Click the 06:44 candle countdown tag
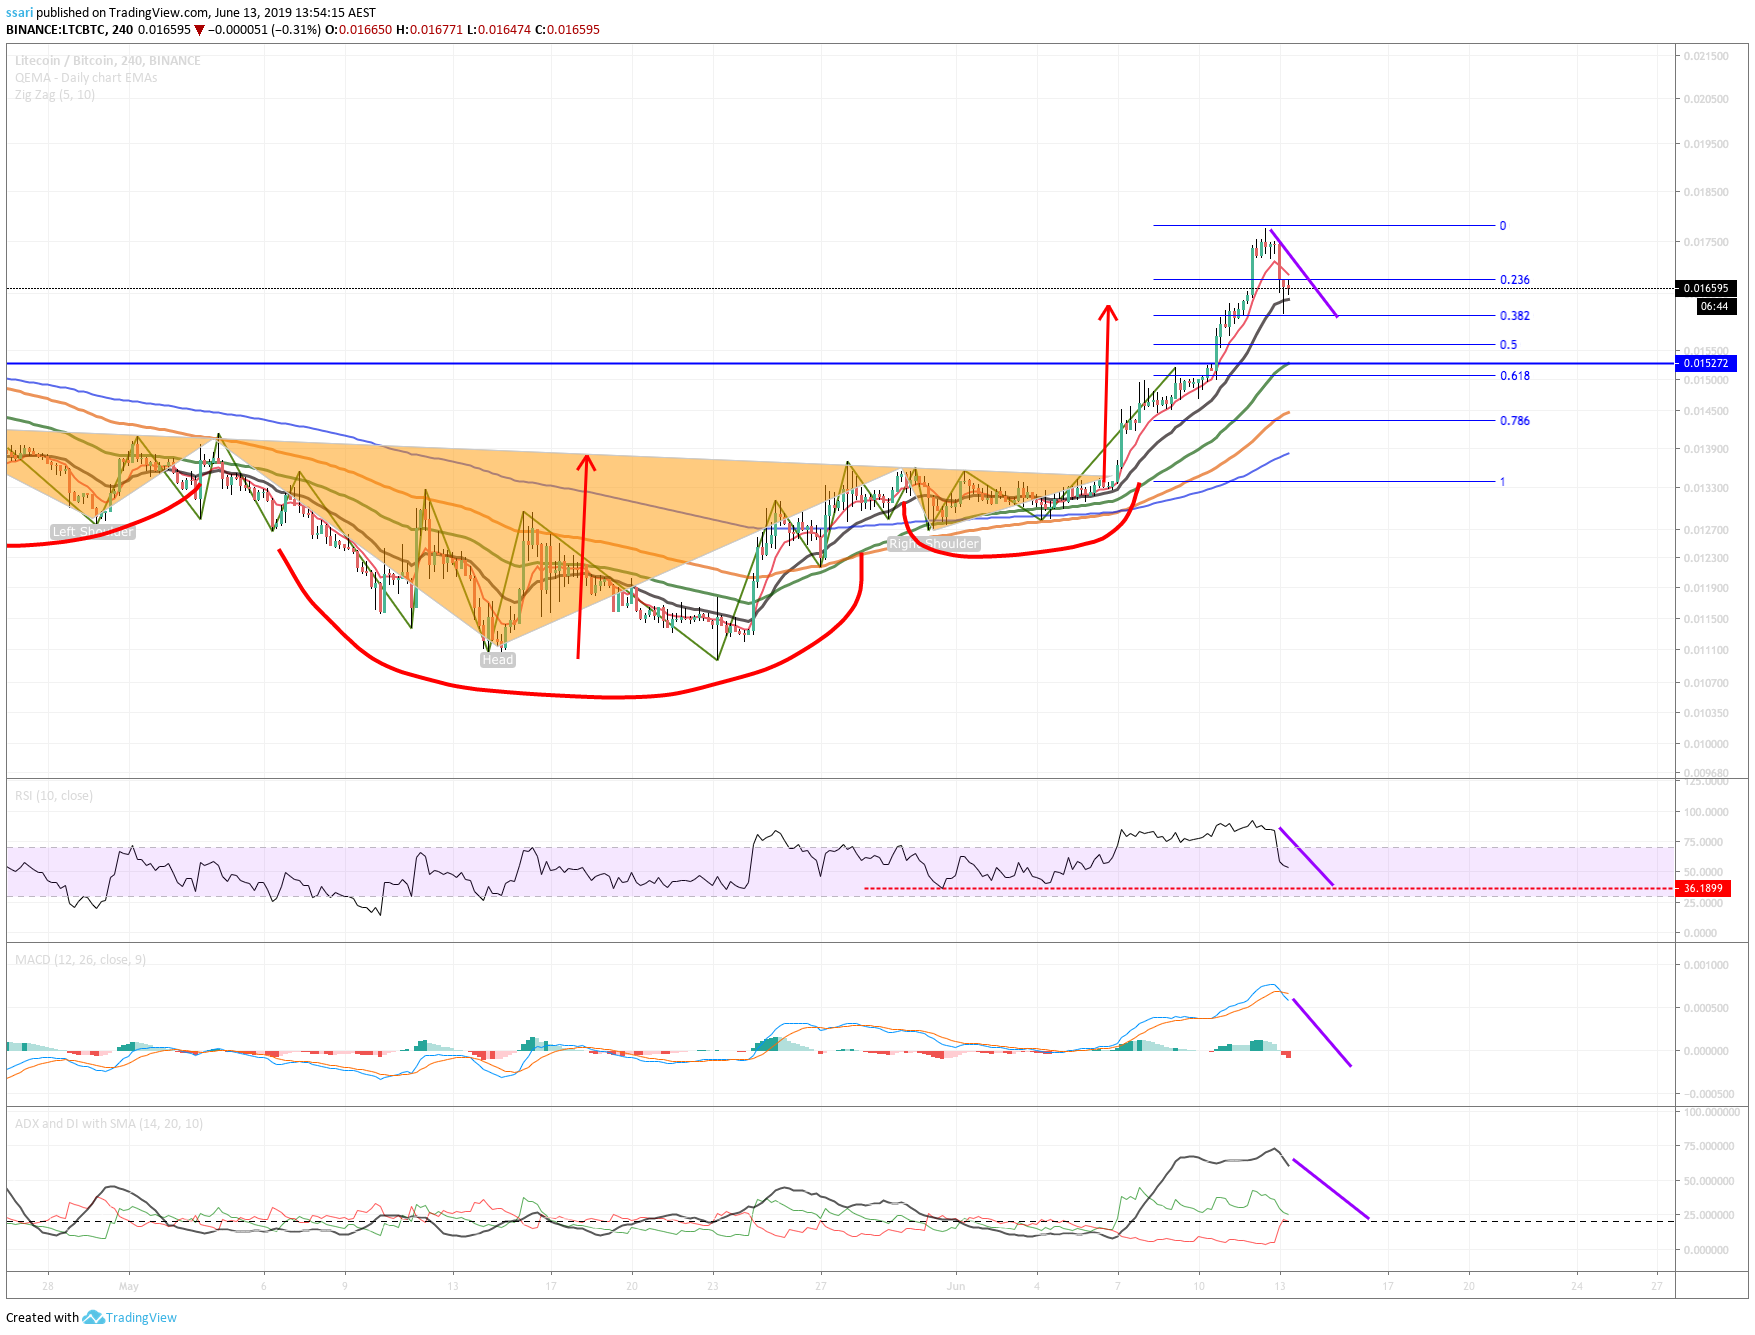The height and width of the screenshot is (1335, 1755). click(x=1714, y=306)
